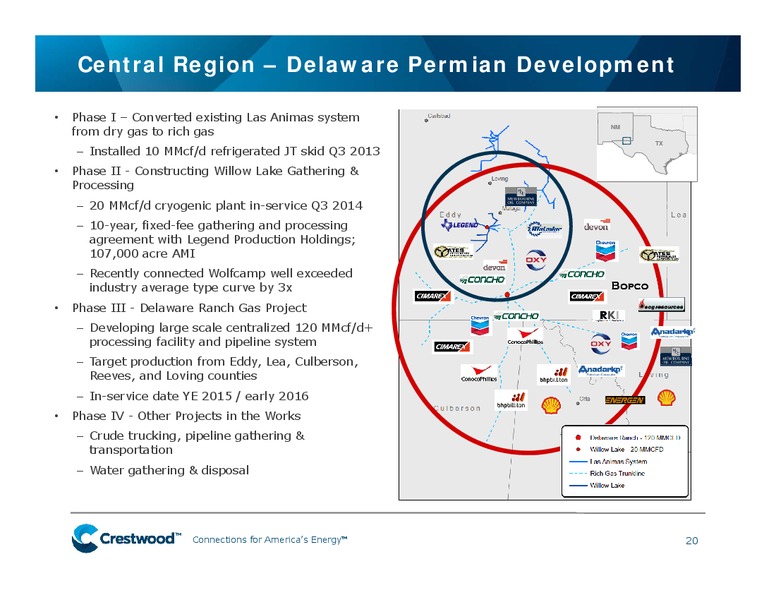The image size is (776, 600).
Task: Click the Concho logo above the ConocoPhillips logo
Action: pyautogui.click(x=517, y=316)
